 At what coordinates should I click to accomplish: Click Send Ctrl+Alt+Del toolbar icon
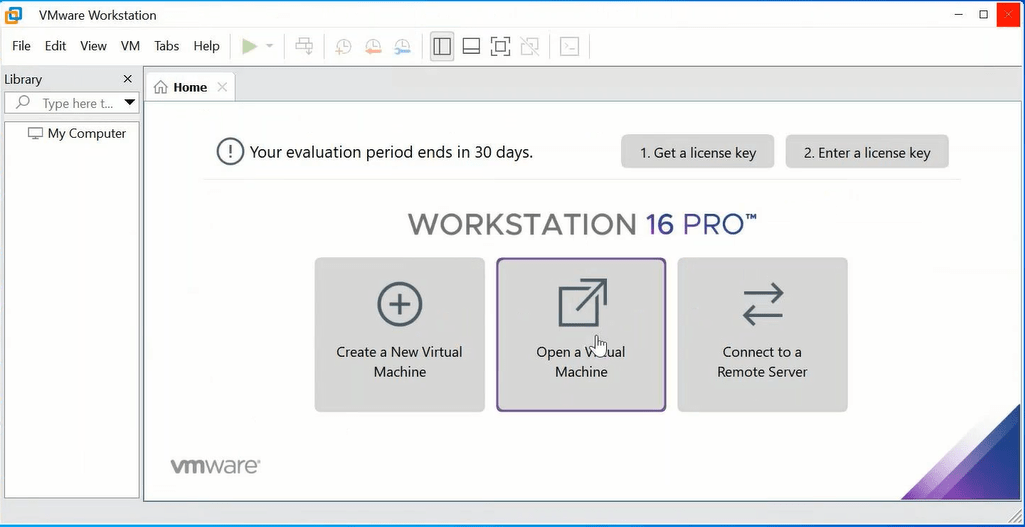pyautogui.click(x=304, y=46)
